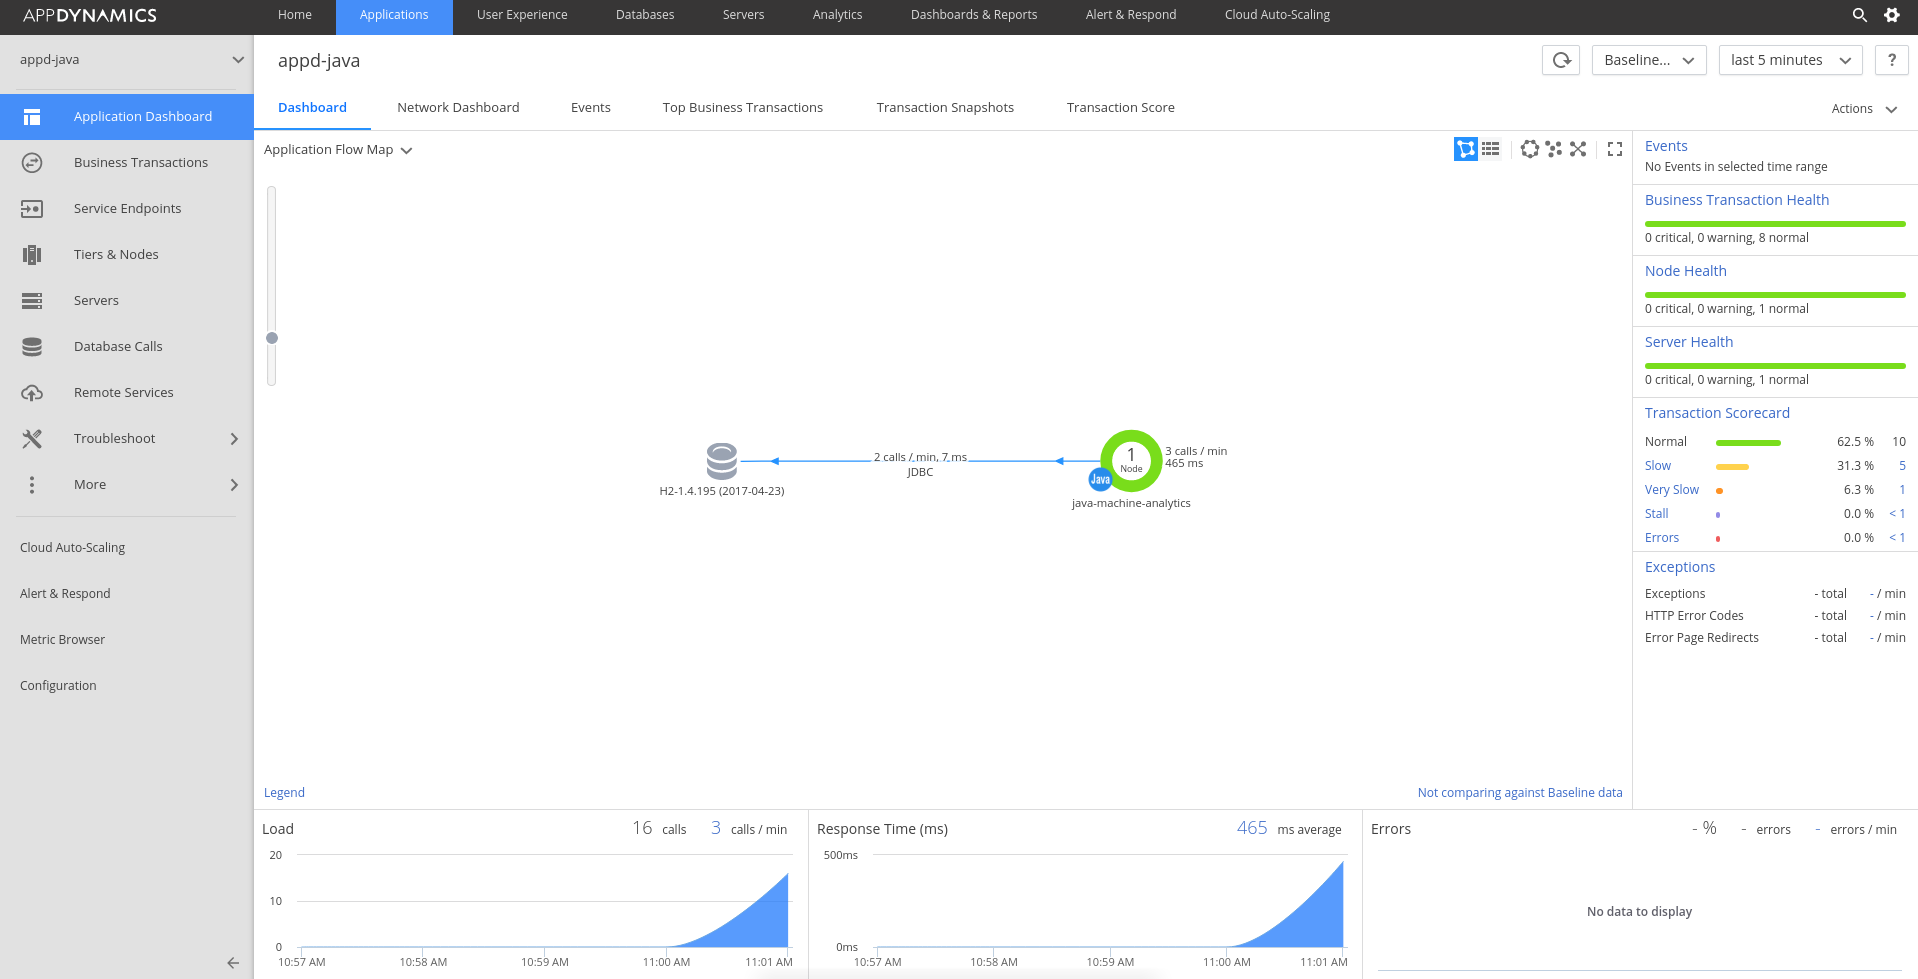This screenshot has height=979, width=1918.
Task: Open the Transaction Scorecard link
Action: click(1717, 413)
